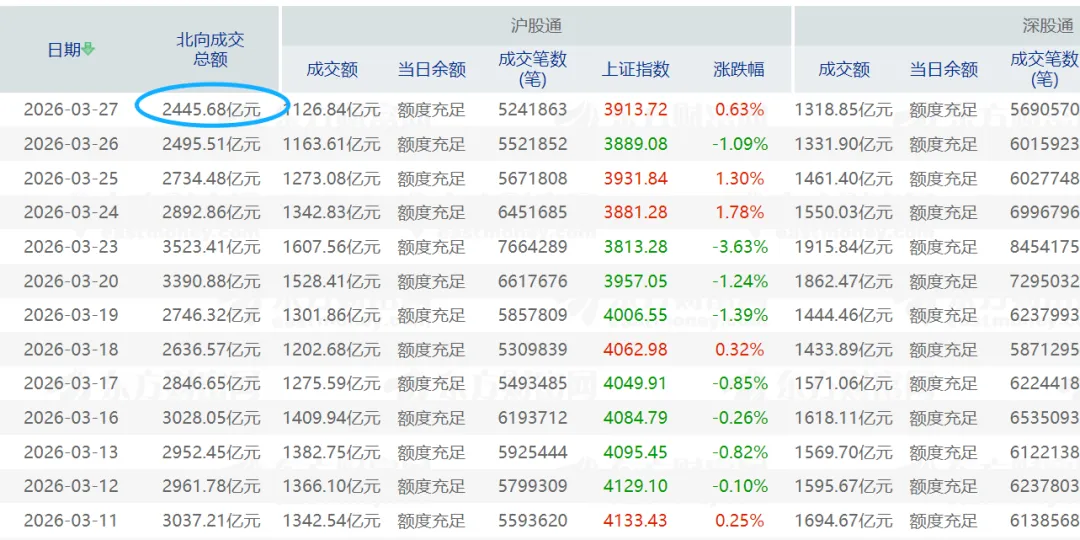Image resolution: width=1080 pixels, height=540 pixels.
Task: Select the date 2026-03-18
Action: 71,349
